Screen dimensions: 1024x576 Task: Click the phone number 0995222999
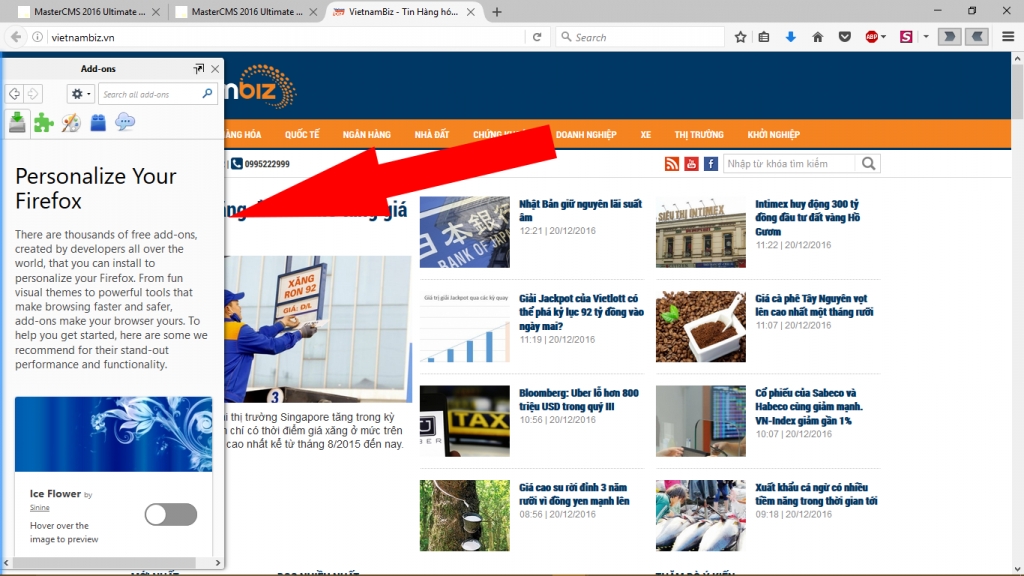point(266,164)
